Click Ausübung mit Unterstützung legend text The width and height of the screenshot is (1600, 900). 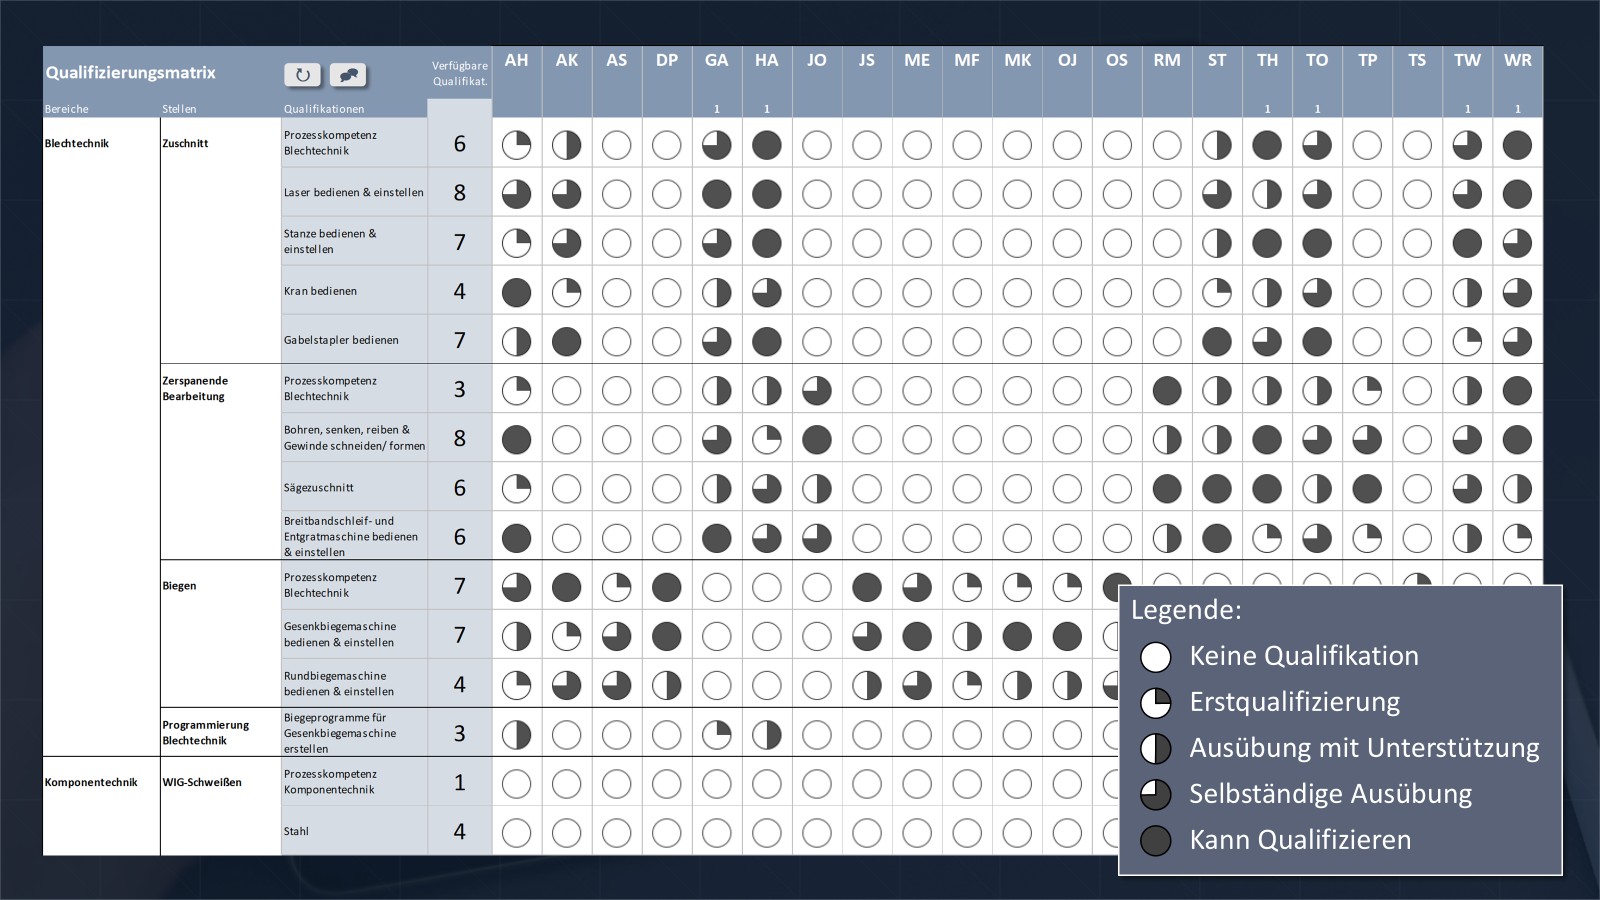[x=1364, y=748]
